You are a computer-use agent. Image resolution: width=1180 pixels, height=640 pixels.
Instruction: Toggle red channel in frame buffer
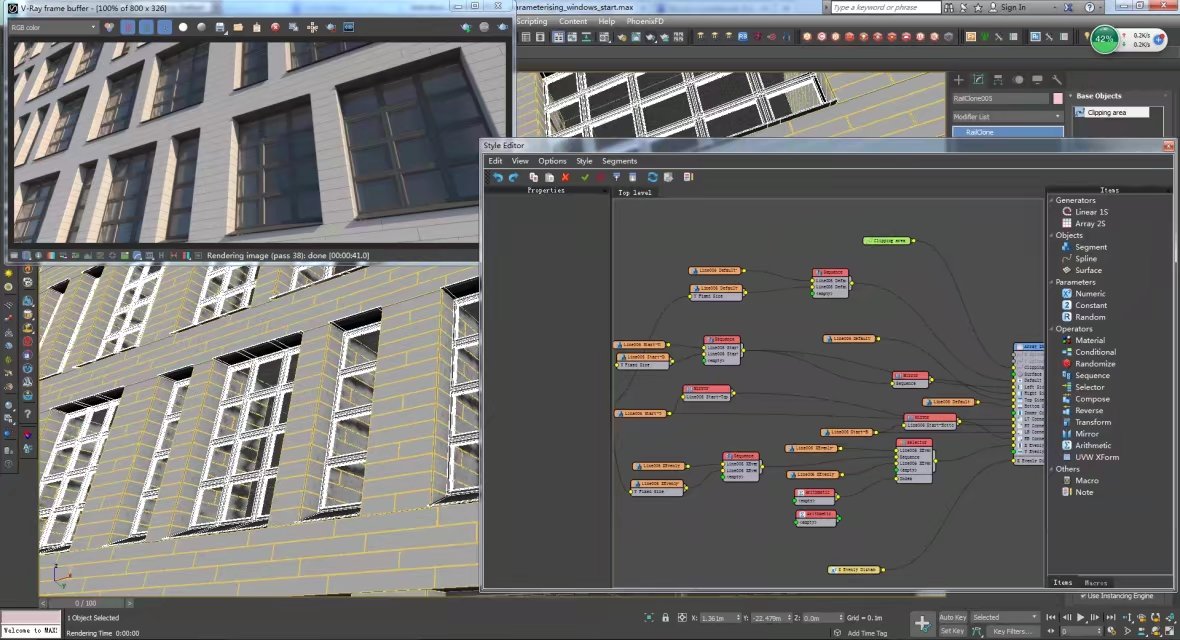point(128,27)
